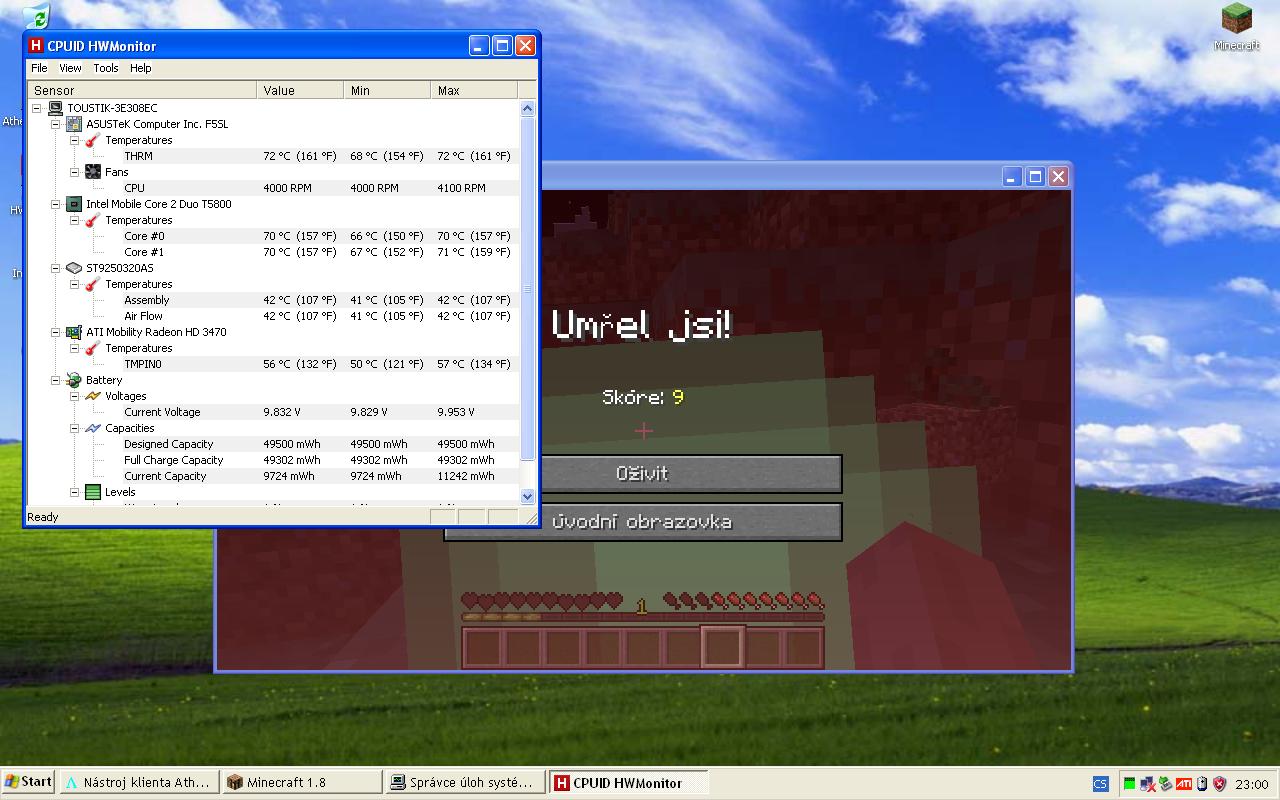Click the red security shield tray icon
The height and width of the screenshot is (800, 1280).
pyautogui.click(x=1220, y=784)
